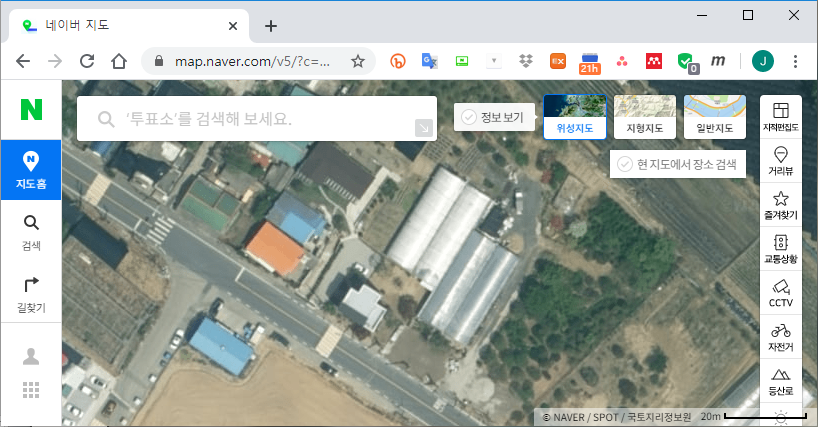
Task: Open the 길찾기 directions panel
Action: [x=31, y=295]
